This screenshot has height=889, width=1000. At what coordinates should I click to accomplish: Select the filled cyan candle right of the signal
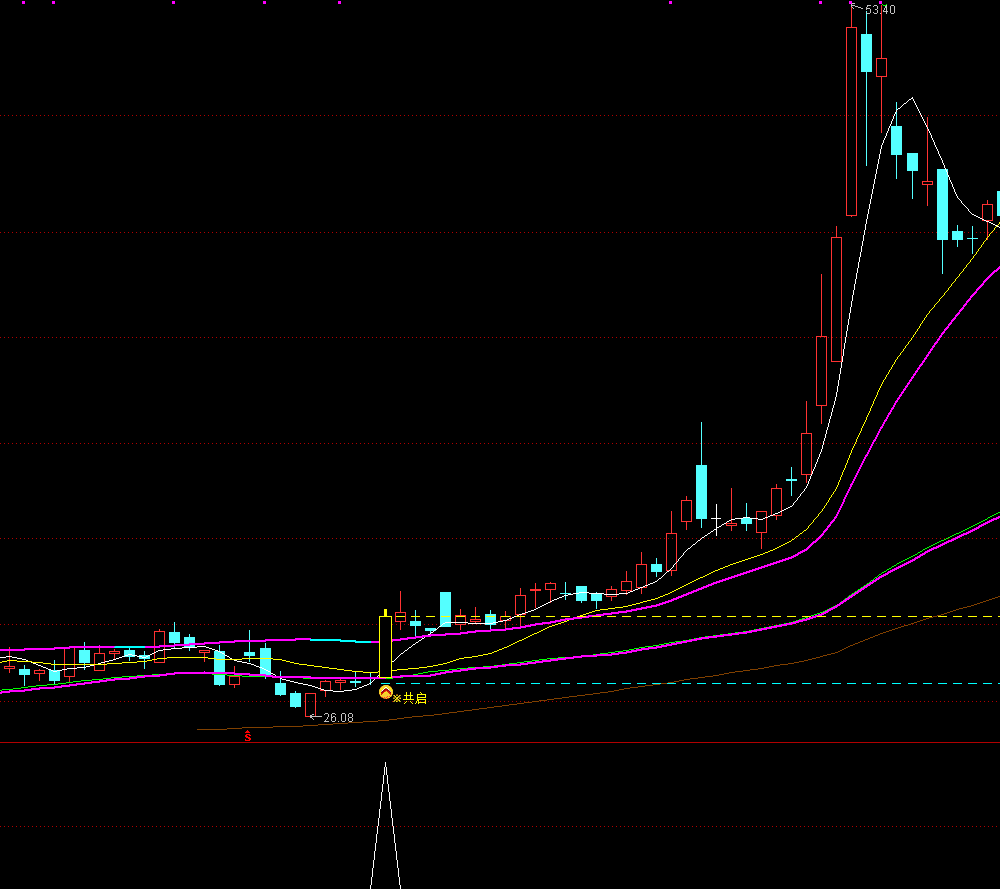click(445, 608)
